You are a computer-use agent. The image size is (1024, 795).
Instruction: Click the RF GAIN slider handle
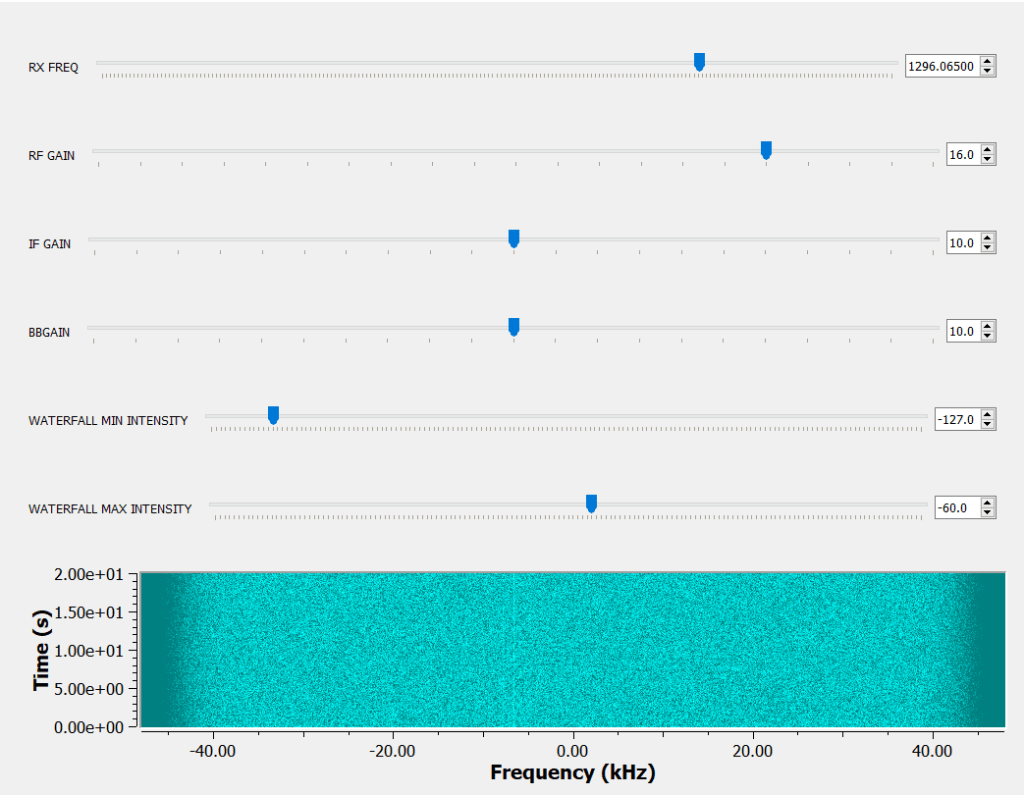pyautogui.click(x=766, y=150)
